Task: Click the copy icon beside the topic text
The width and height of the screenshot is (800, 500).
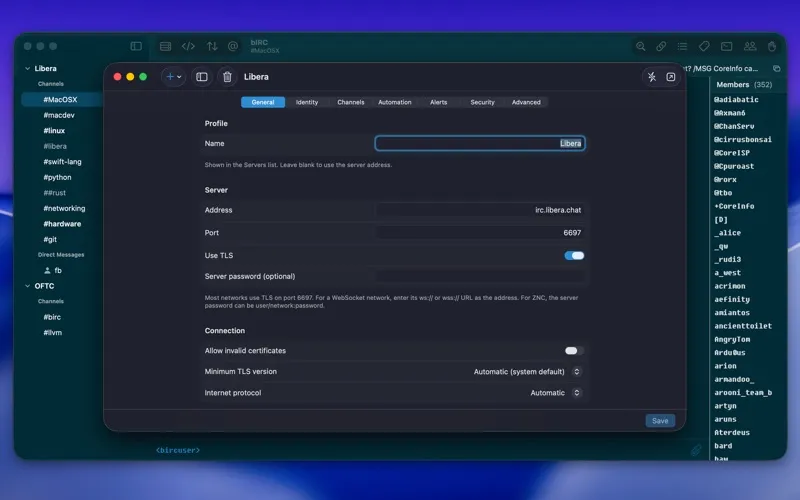Action: (777, 68)
